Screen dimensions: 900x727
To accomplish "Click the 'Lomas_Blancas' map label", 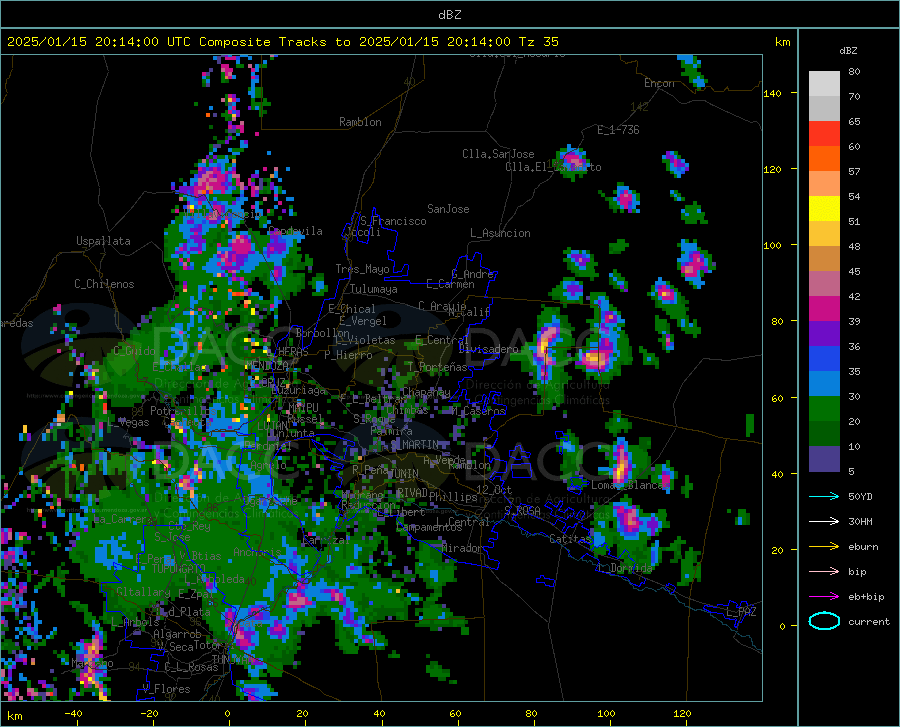I will [630, 485].
